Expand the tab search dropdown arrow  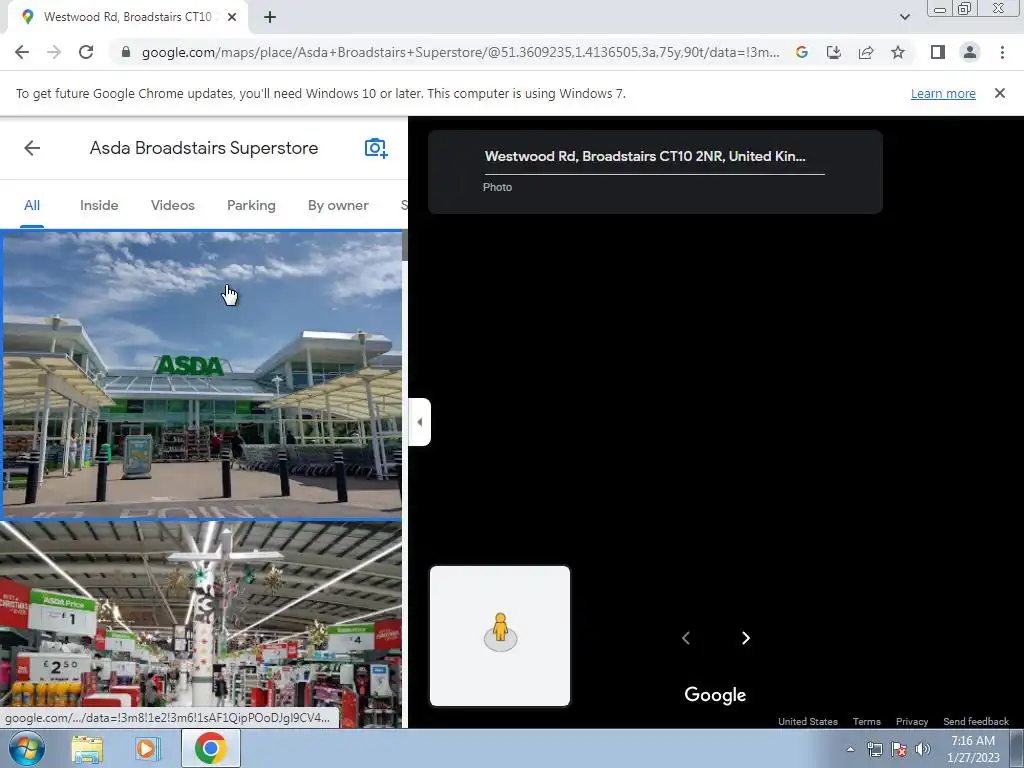click(x=904, y=17)
